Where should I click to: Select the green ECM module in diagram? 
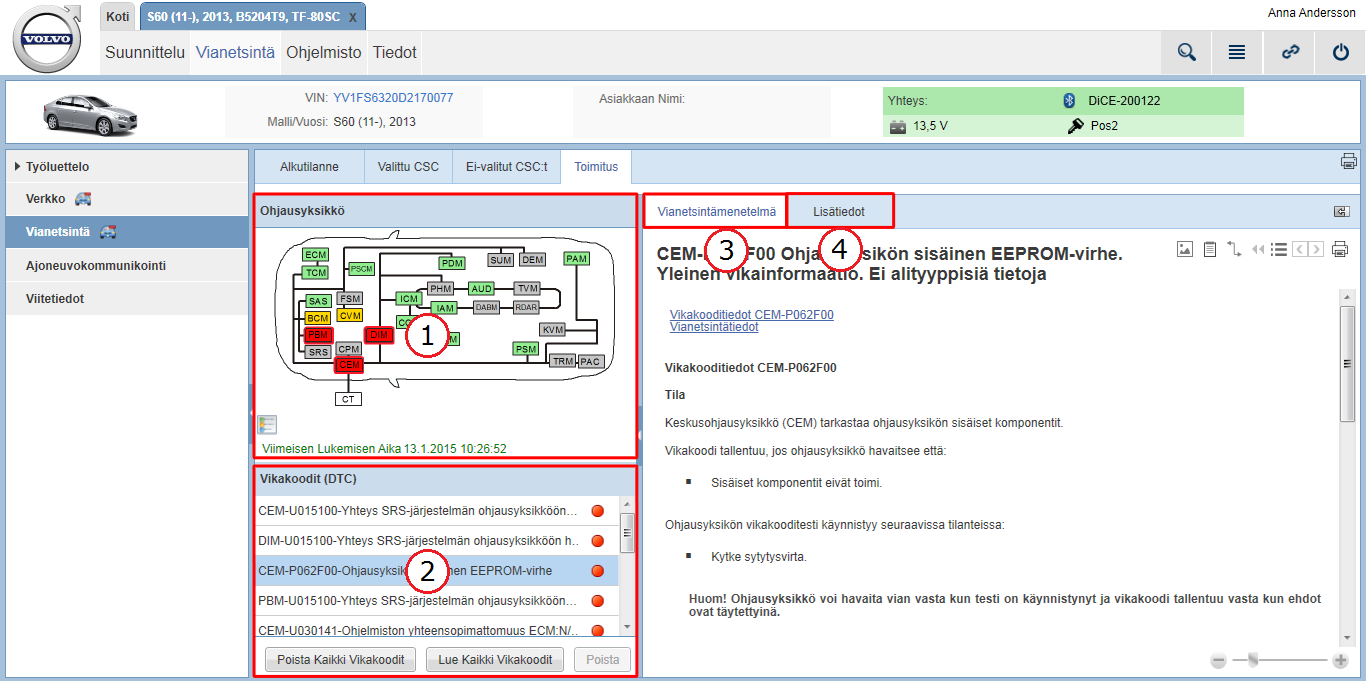(x=316, y=255)
